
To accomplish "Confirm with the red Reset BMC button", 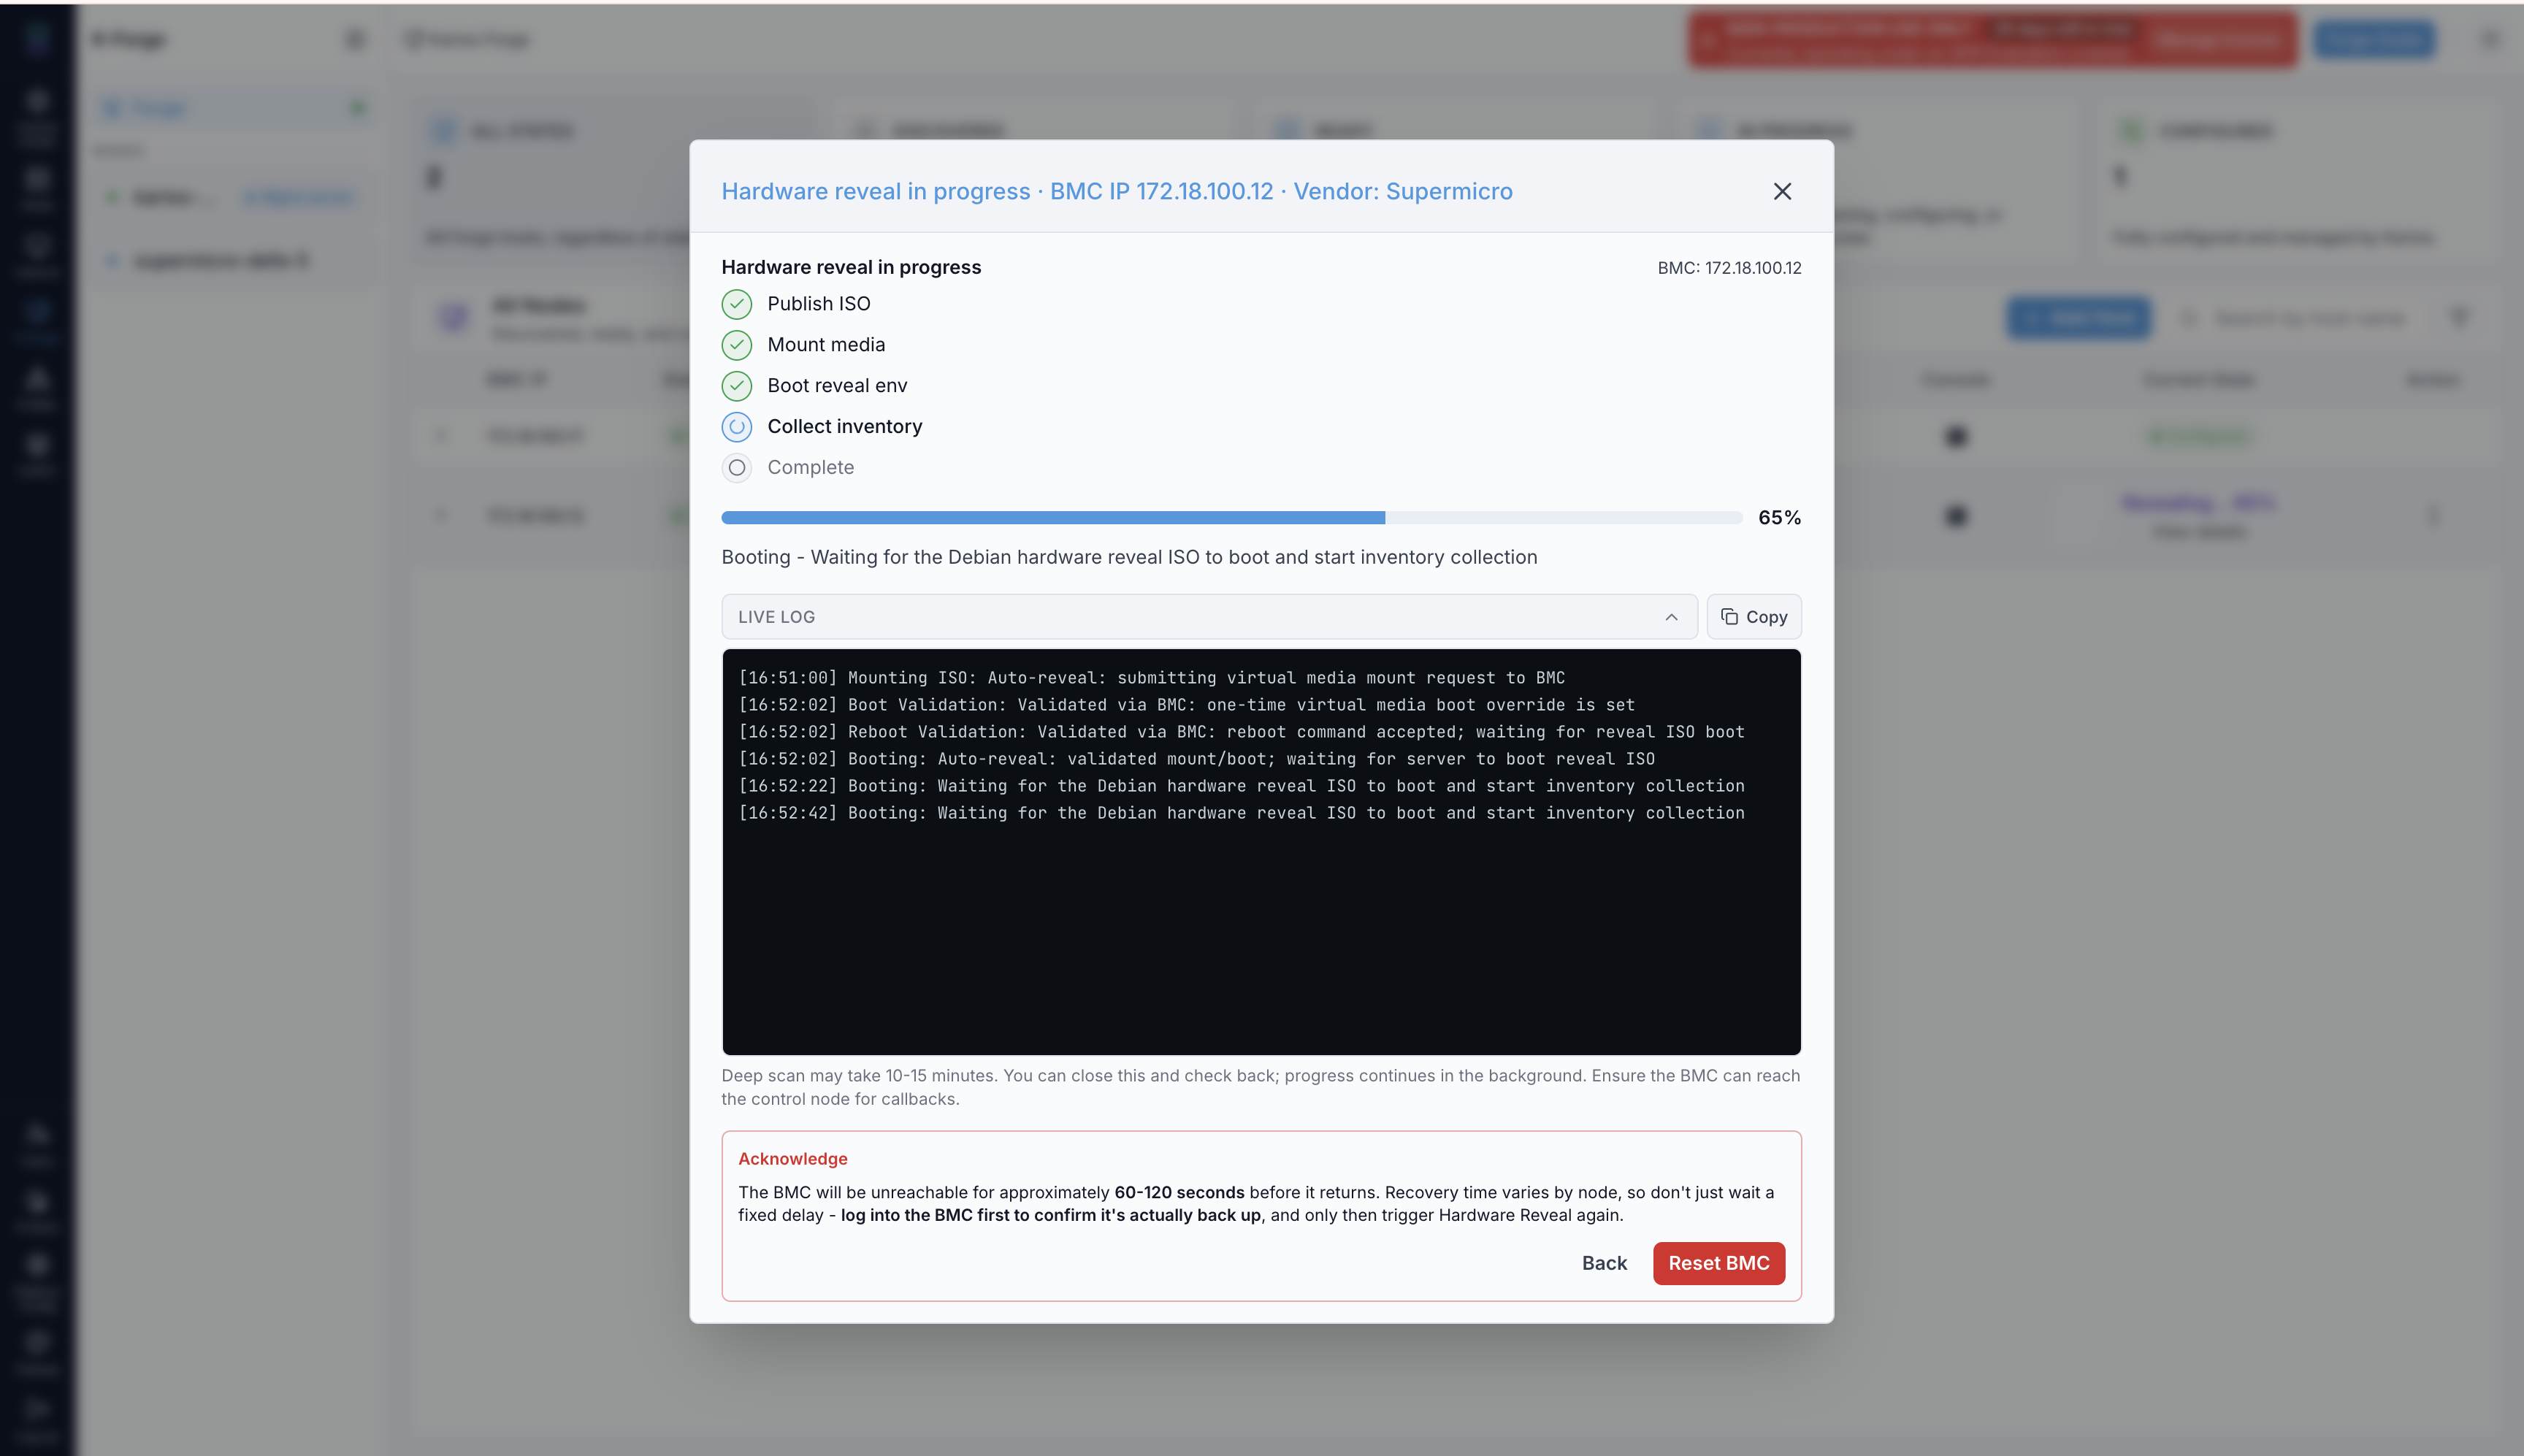I will (x=1719, y=1263).
